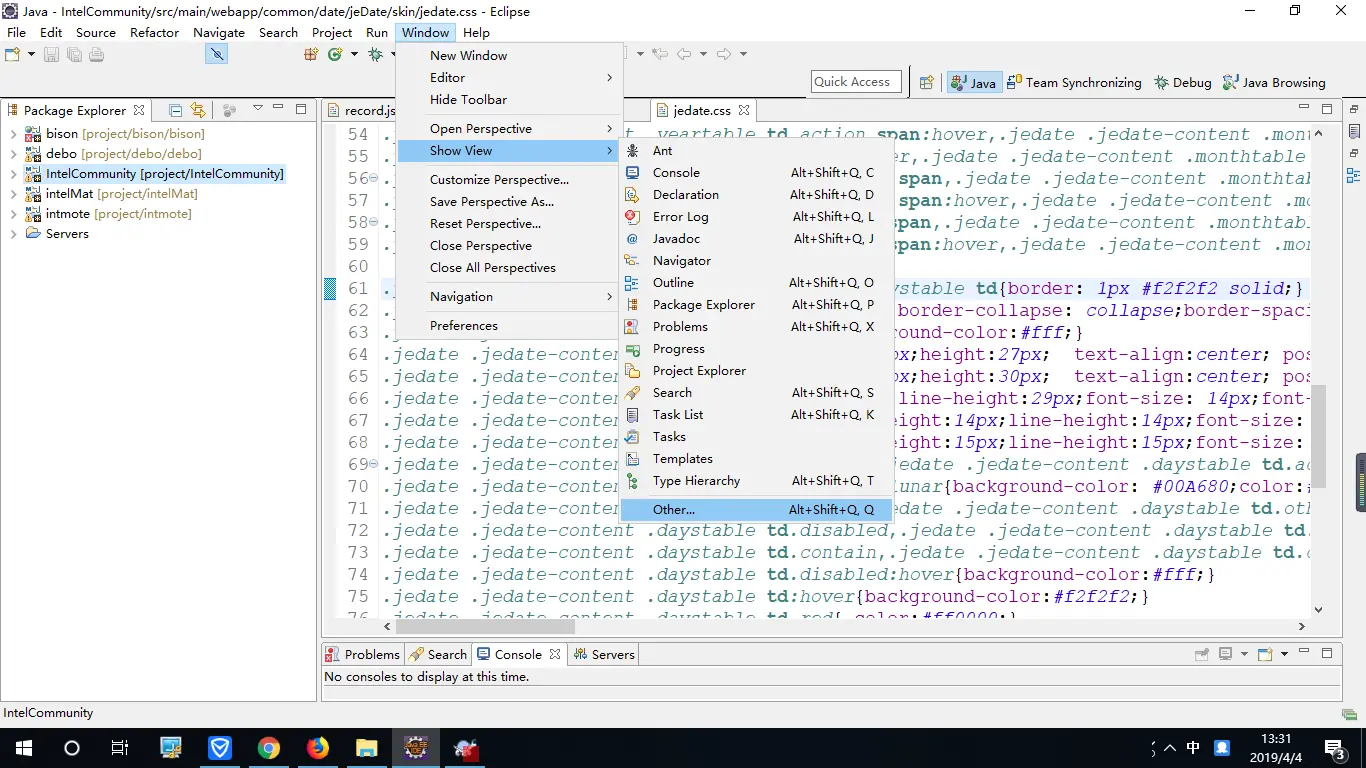Choose New Window from Window menu
The width and height of the screenshot is (1366, 768).
(x=509, y=55)
